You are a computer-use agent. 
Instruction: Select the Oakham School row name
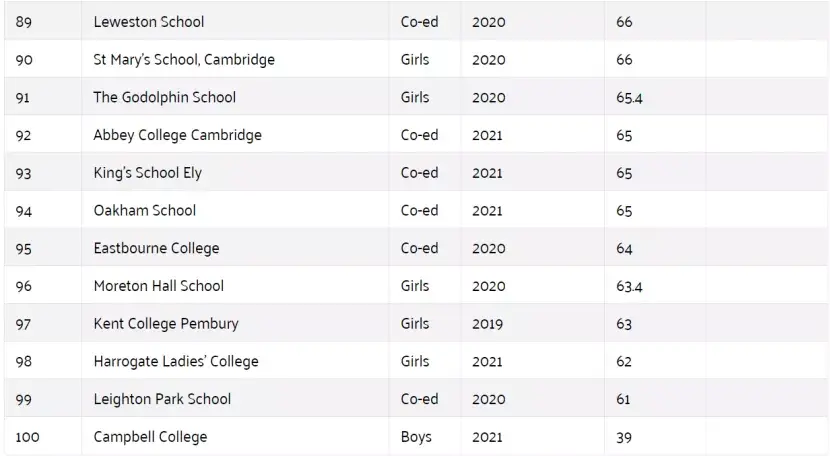click(x=144, y=210)
